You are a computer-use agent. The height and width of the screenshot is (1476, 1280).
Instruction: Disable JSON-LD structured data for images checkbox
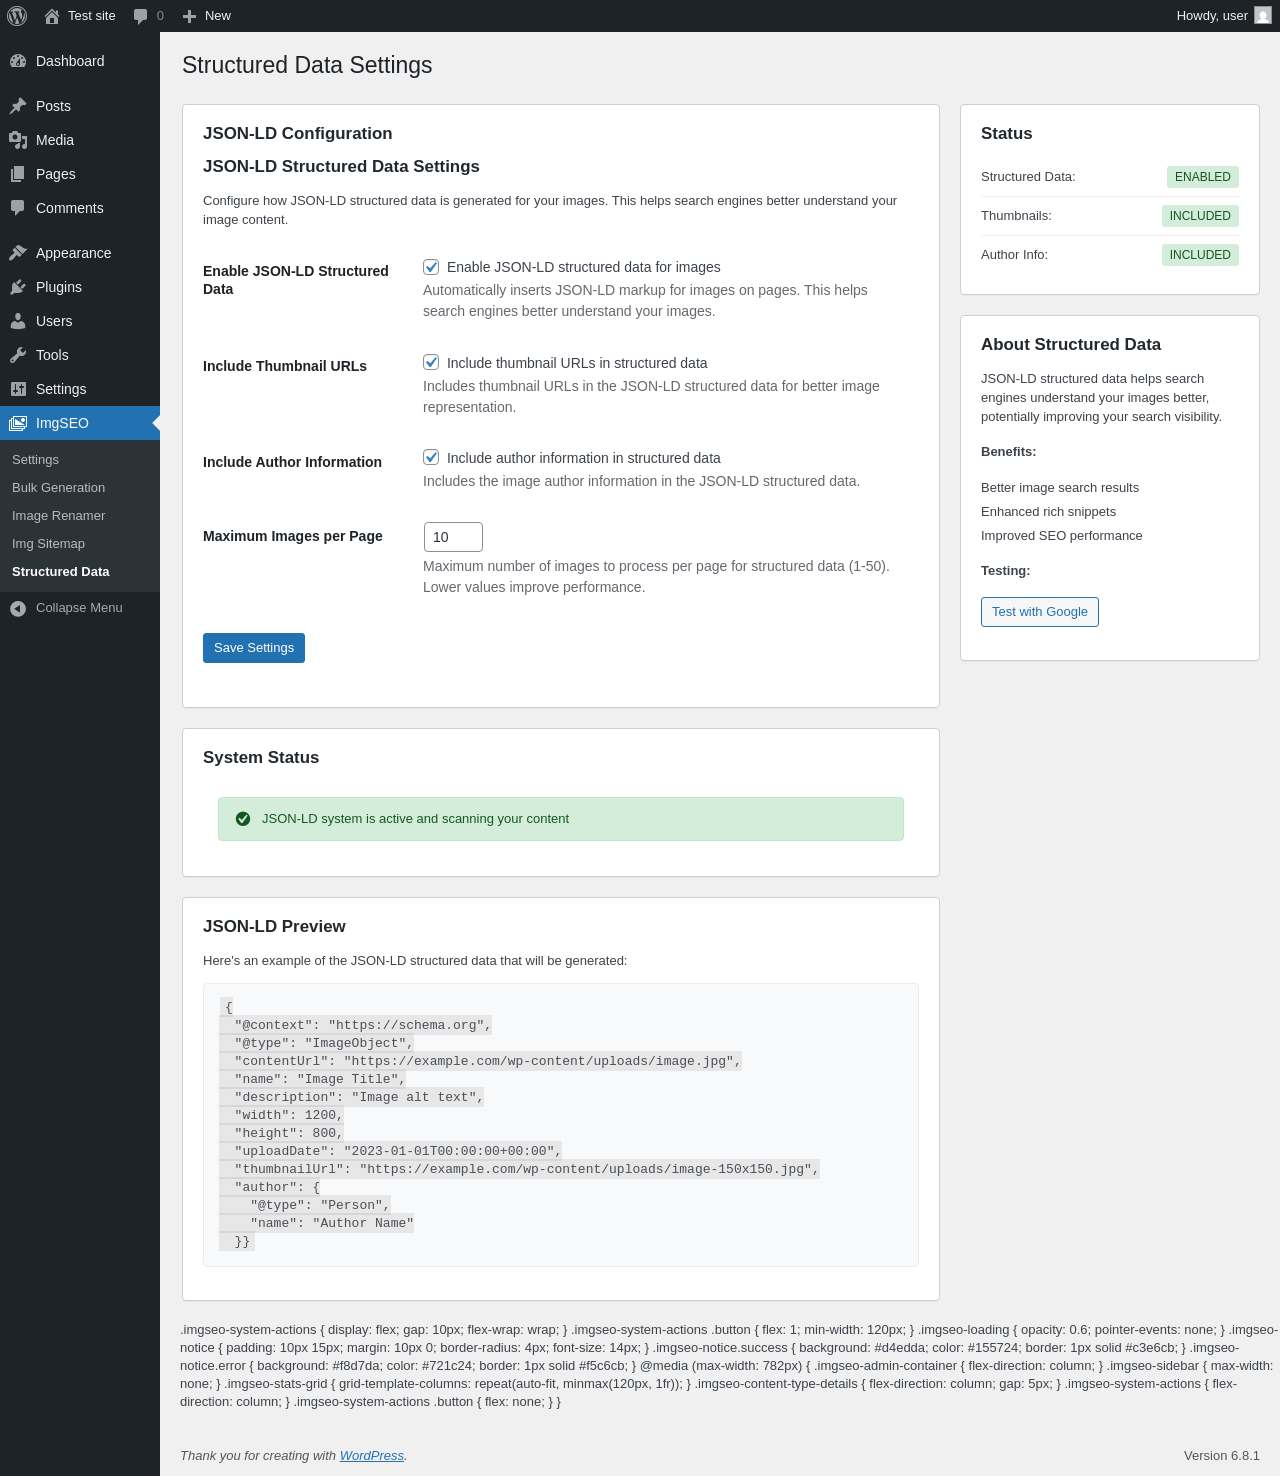[431, 267]
